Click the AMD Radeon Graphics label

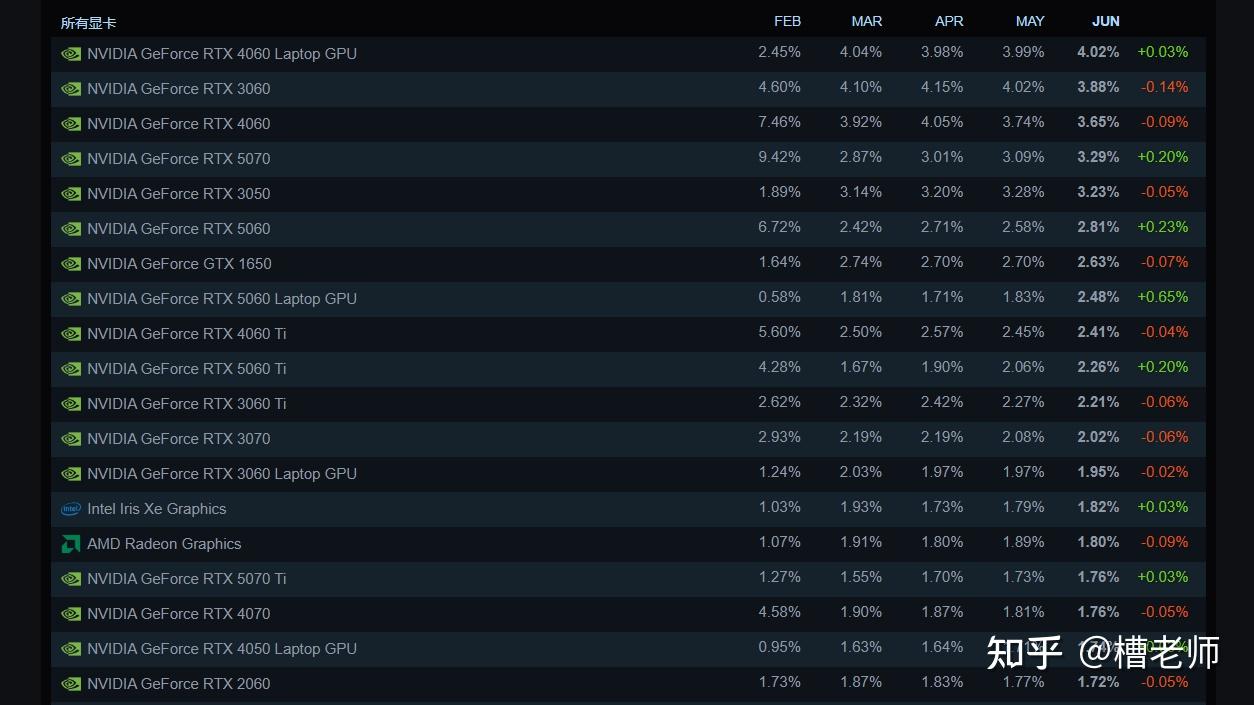(x=164, y=544)
